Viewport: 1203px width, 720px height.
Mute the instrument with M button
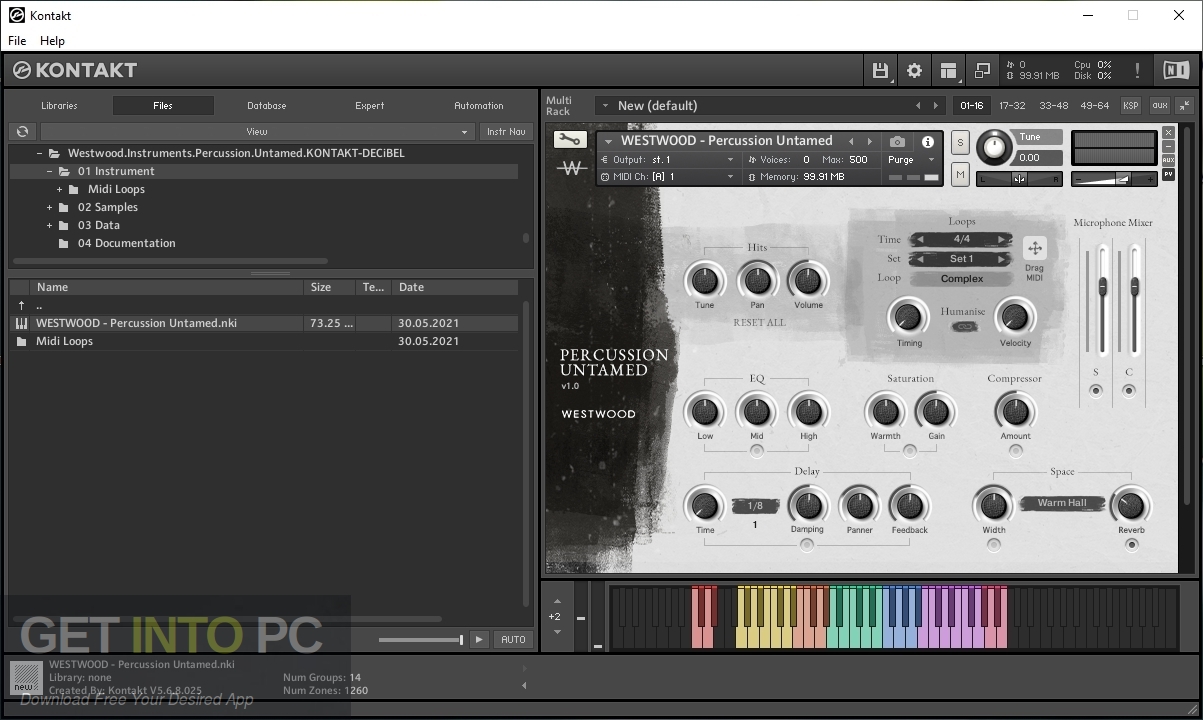(x=960, y=175)
